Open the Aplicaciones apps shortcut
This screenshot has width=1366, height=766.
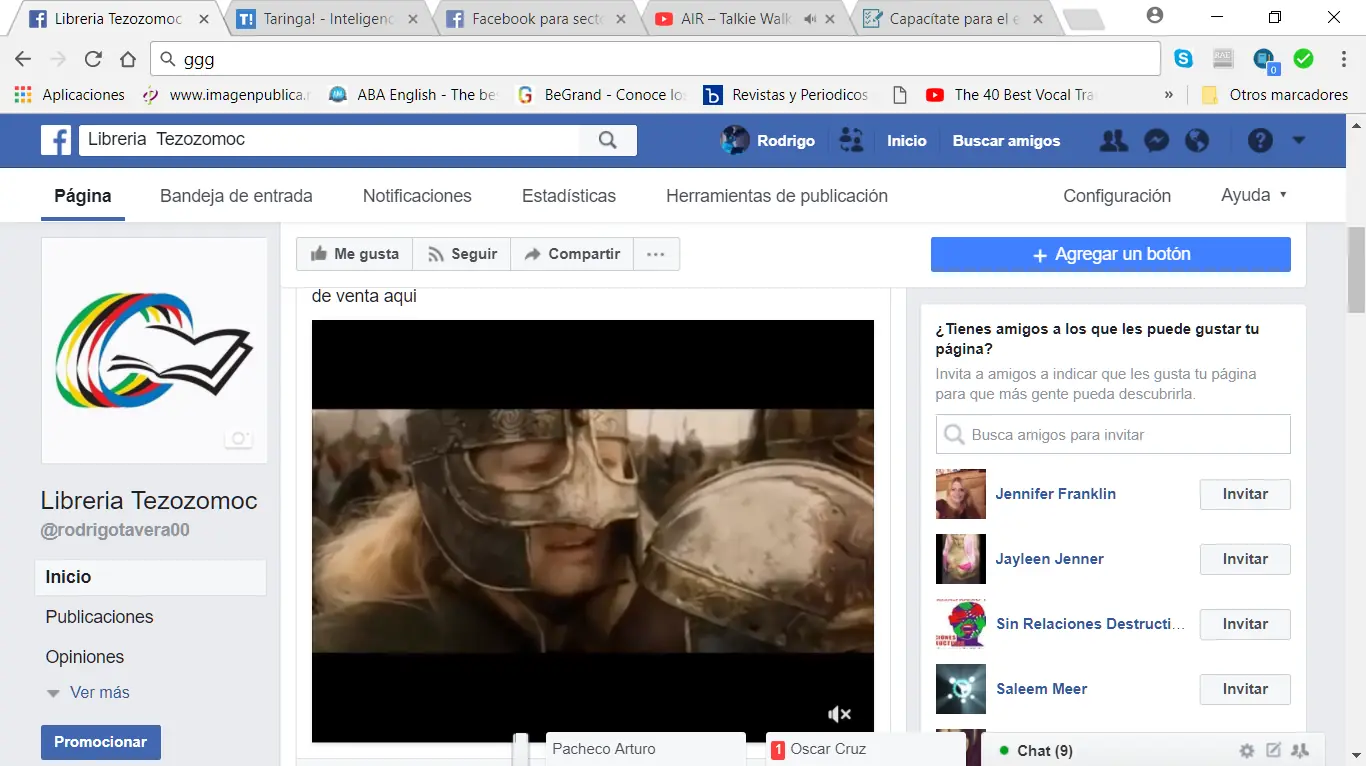coord(69,95)
